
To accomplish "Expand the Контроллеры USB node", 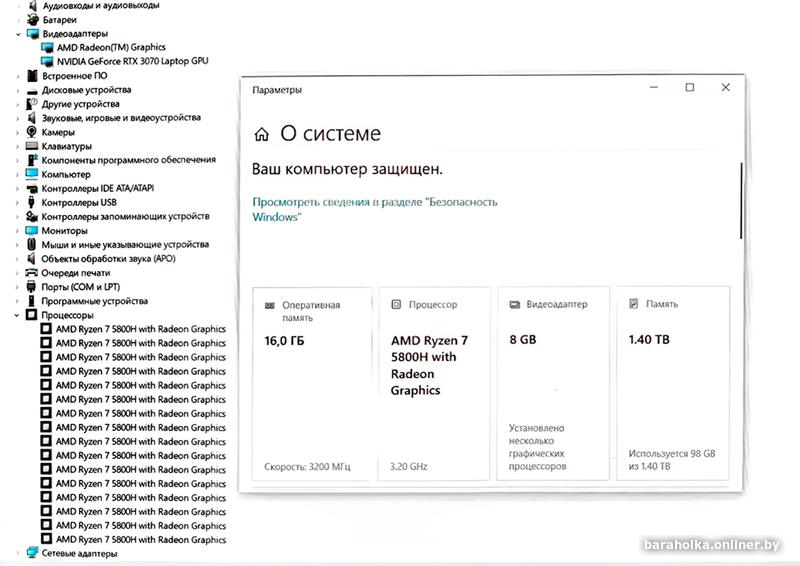I will tap(17, 203).
